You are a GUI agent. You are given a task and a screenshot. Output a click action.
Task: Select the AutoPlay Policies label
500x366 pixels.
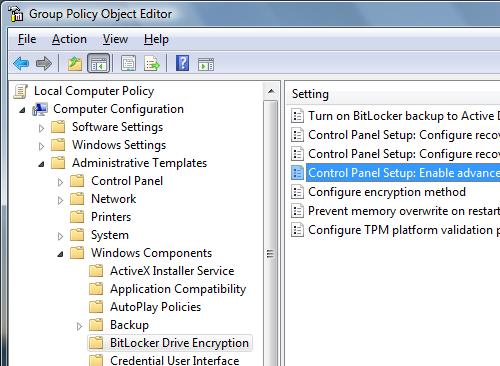(x=155, y=307)
